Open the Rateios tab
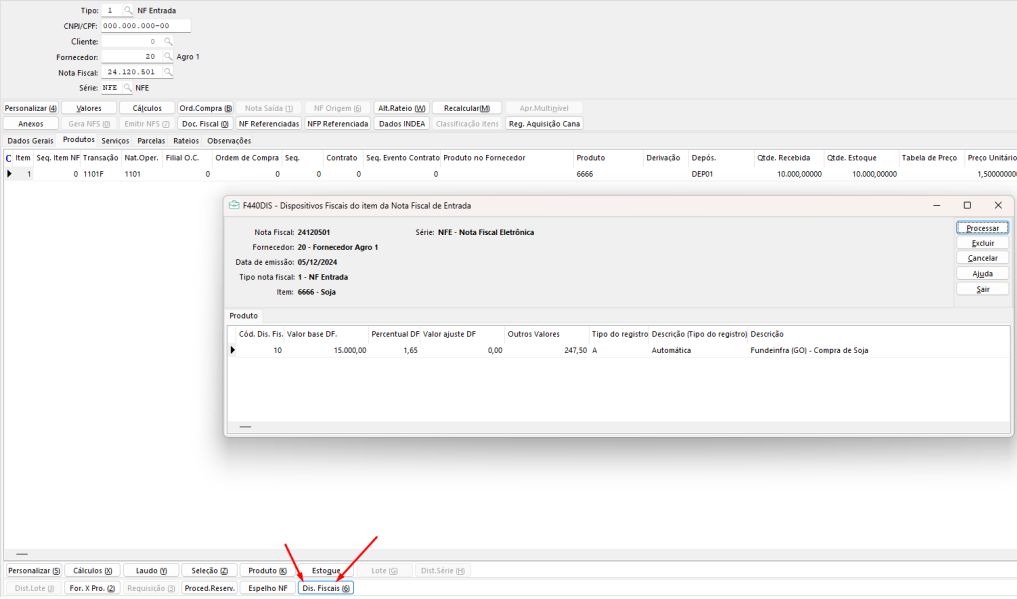This screenshot has height=599, width=1017. coord(186,141)
